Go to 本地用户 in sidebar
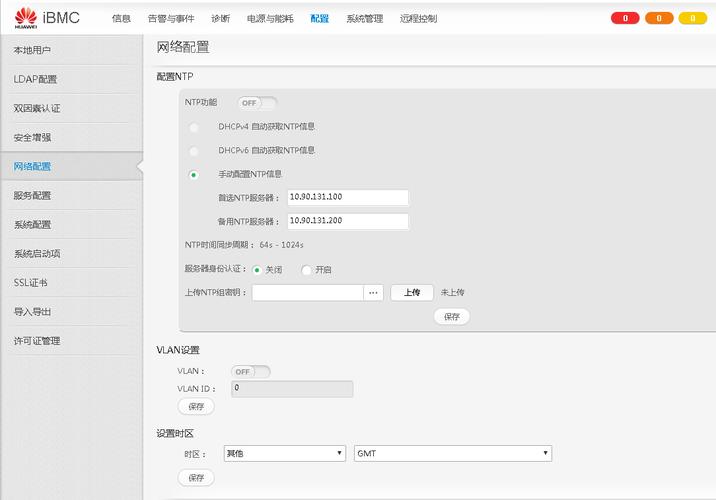This screenshot has height=500, width=716. (72, 50)
